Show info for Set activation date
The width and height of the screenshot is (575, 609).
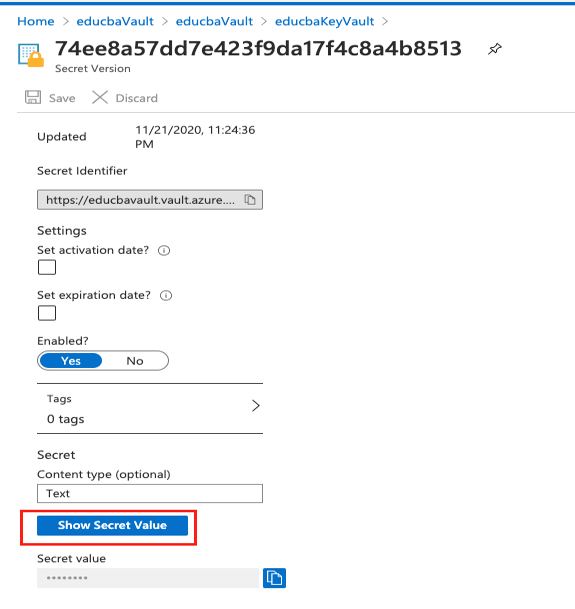click(x=164, y=251)
